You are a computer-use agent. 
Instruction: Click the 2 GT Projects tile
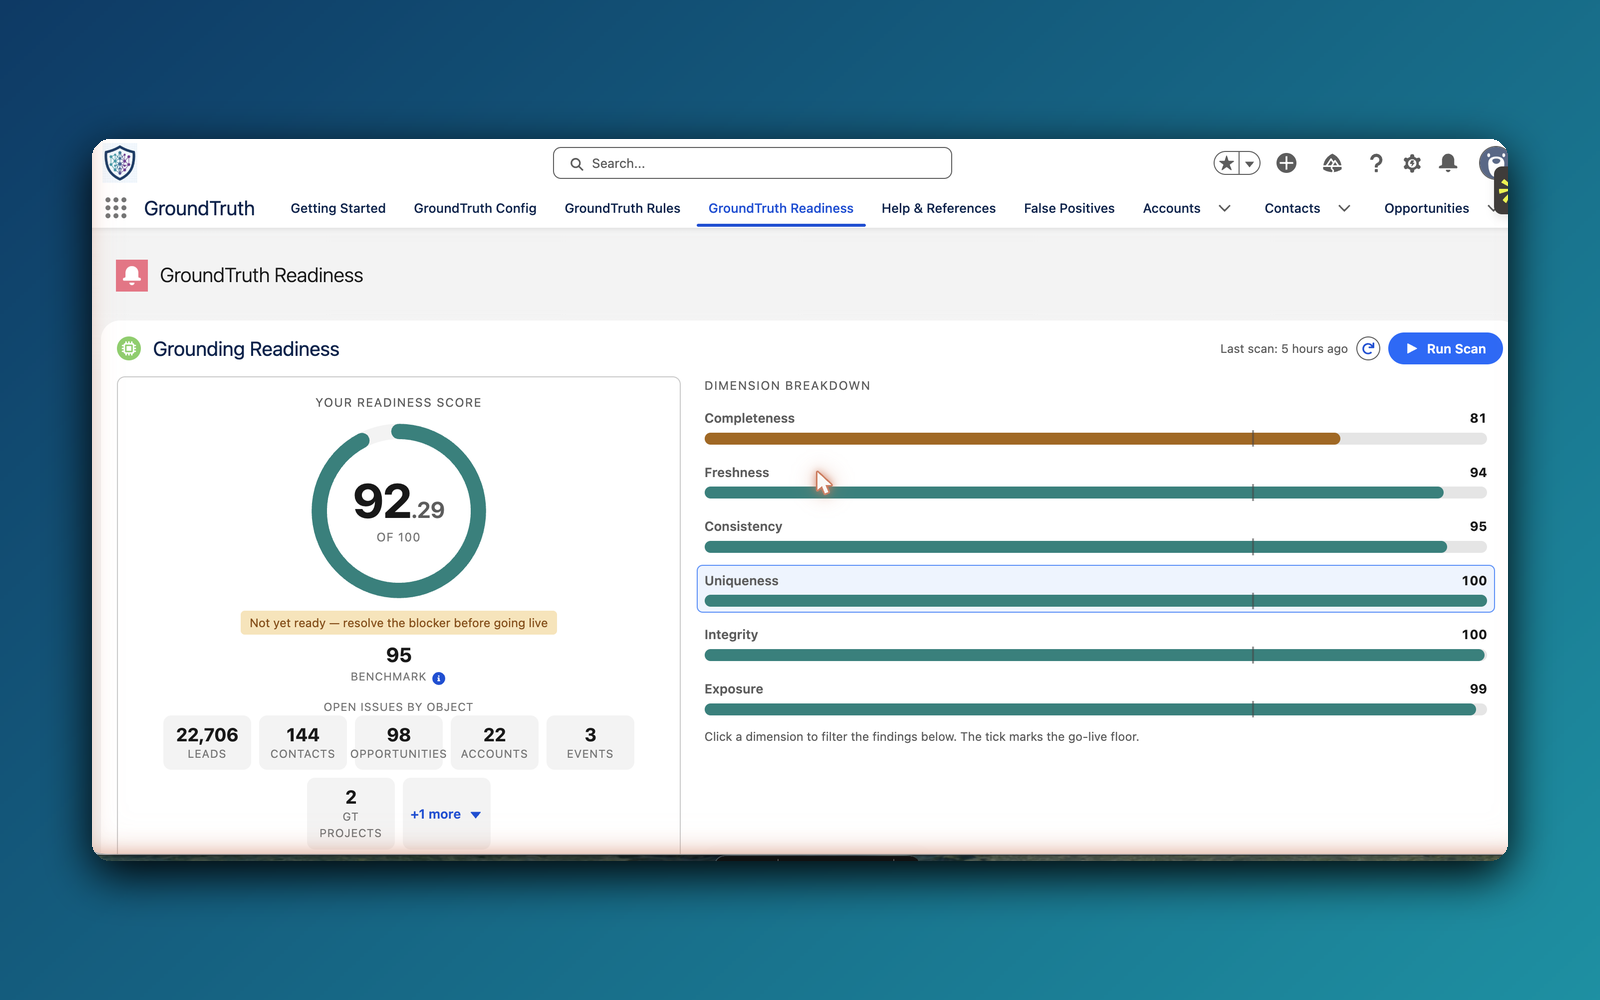[x=350, y=814]
